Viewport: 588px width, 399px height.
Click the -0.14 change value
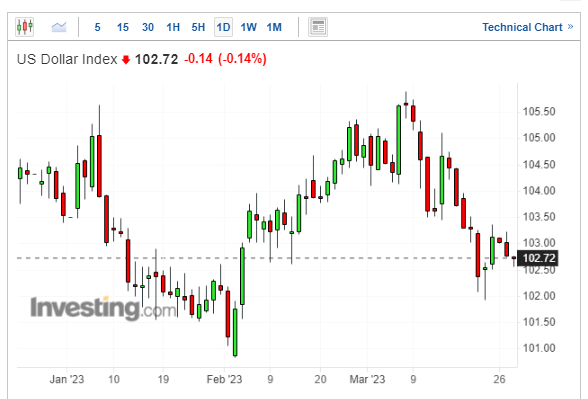(x=198, y=59)
